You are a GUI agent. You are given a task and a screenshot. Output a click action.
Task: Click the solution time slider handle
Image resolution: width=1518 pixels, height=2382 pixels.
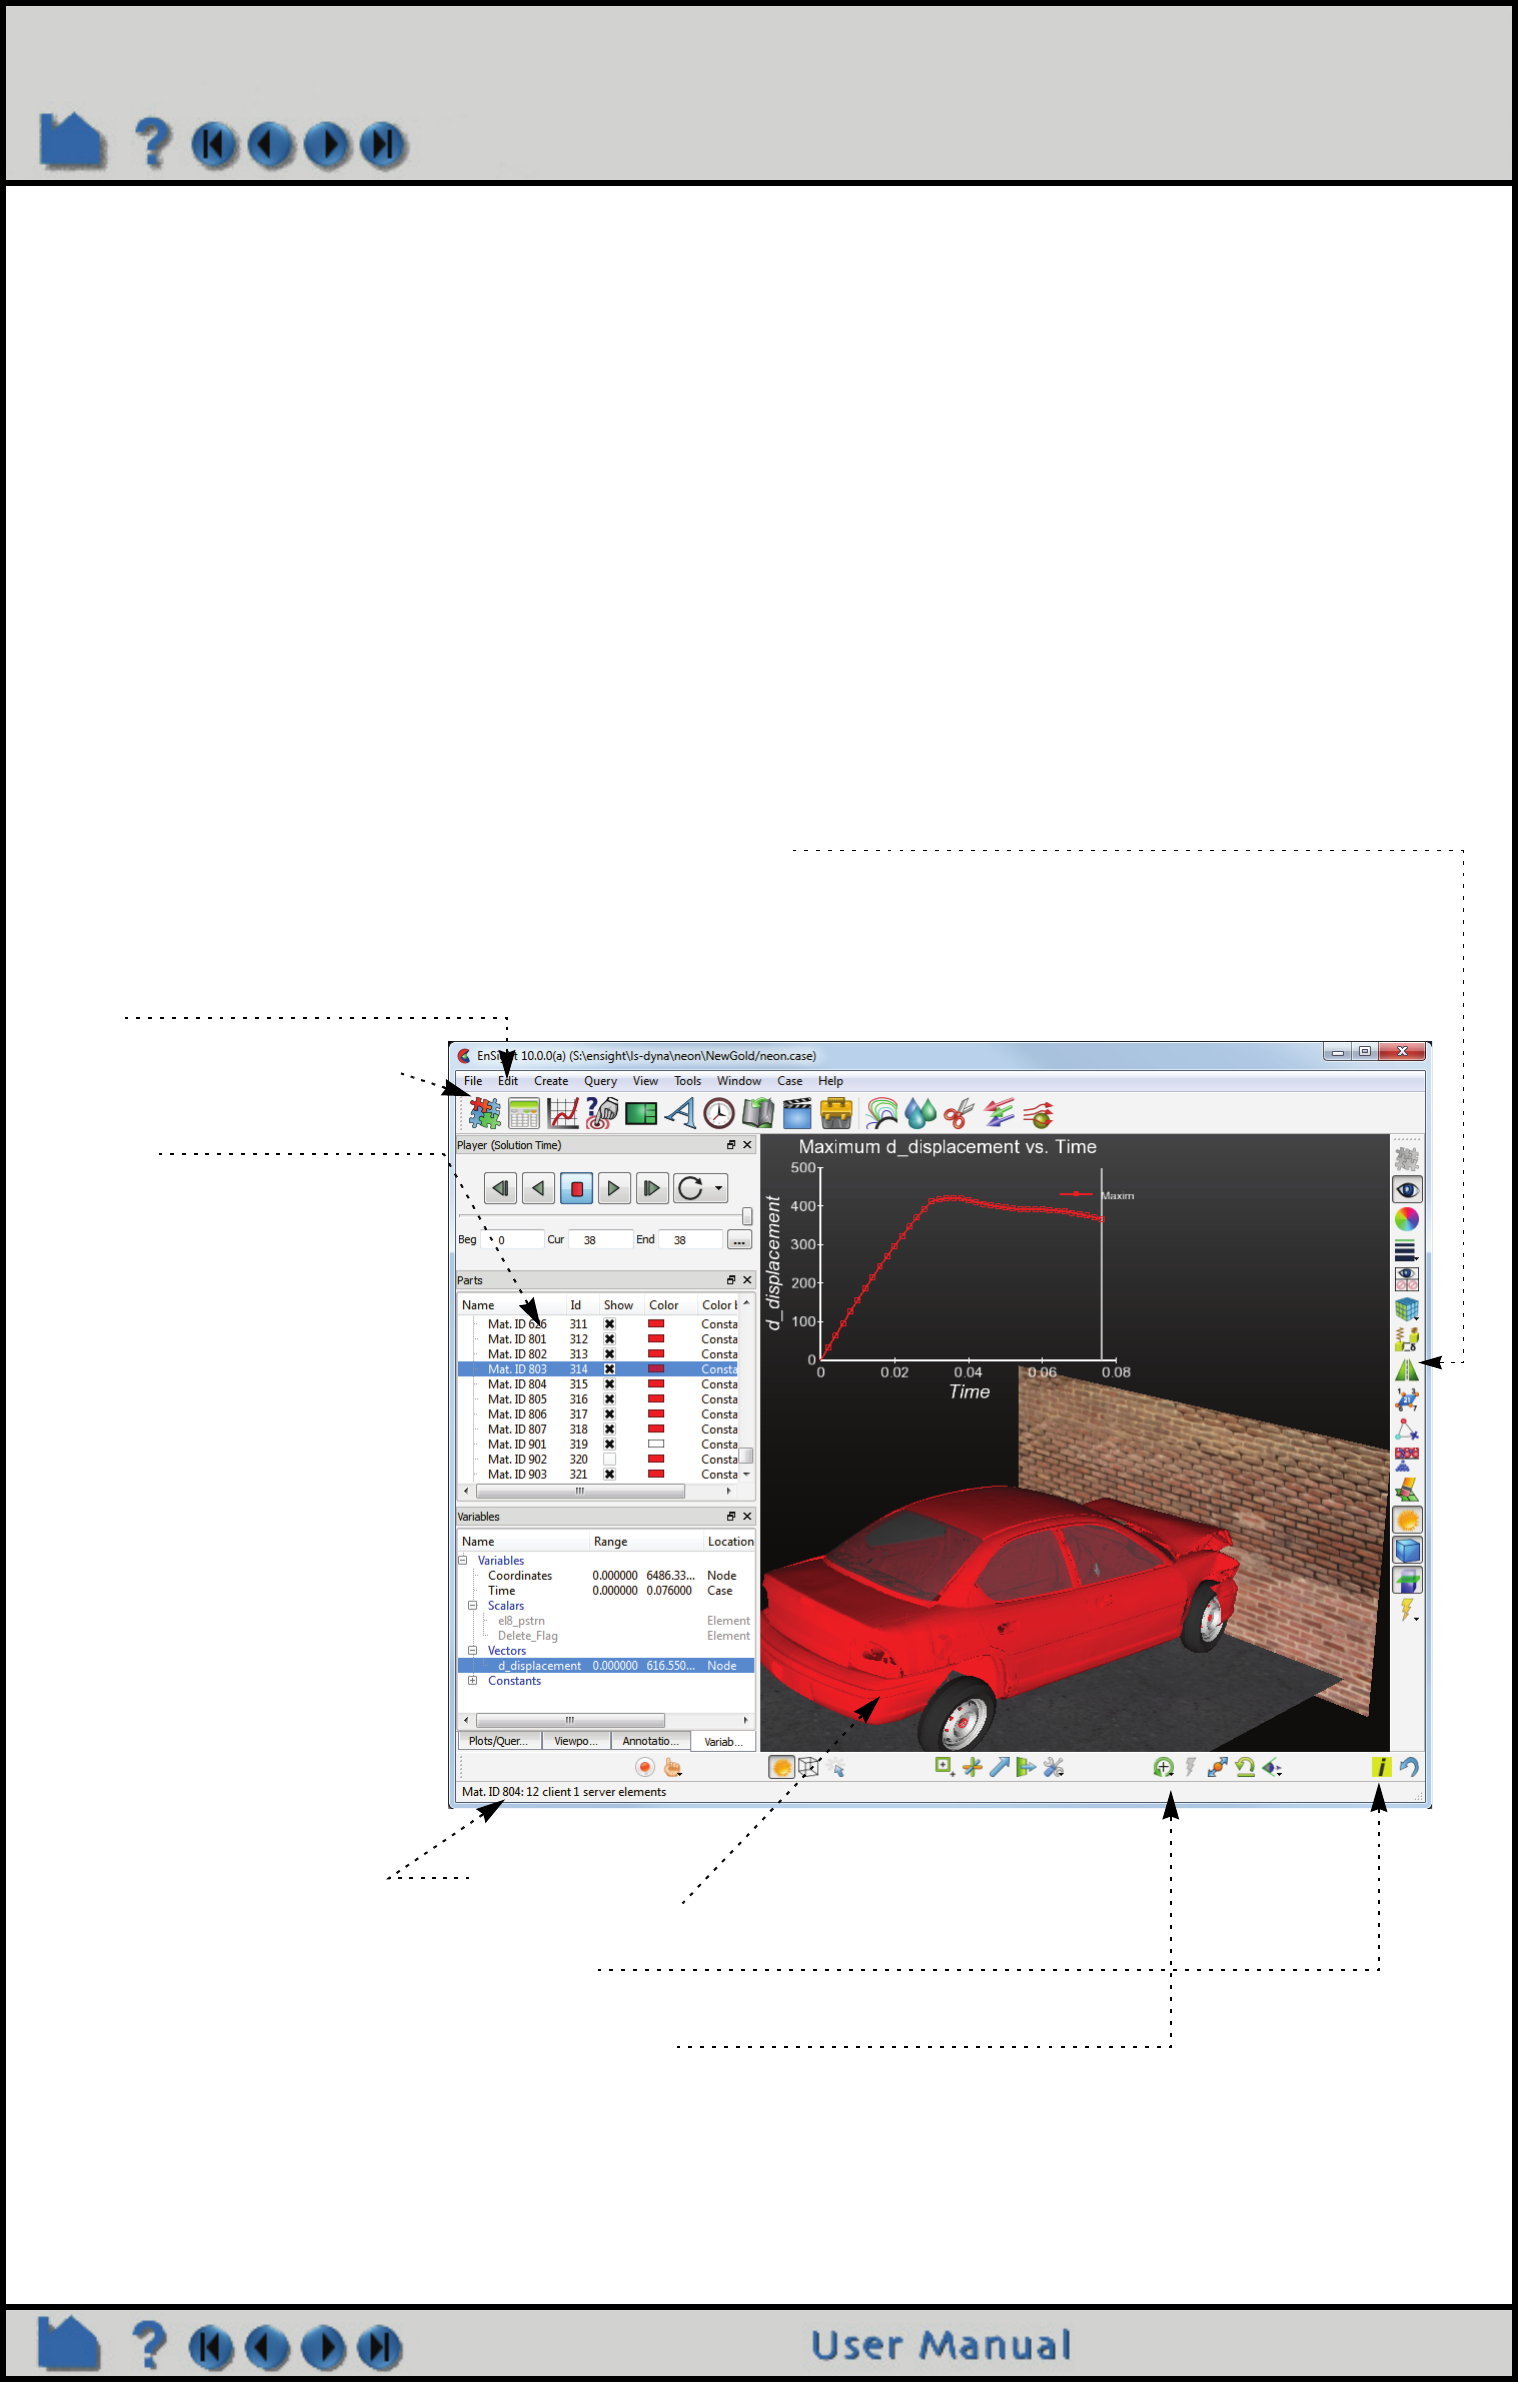point(747,1216)
